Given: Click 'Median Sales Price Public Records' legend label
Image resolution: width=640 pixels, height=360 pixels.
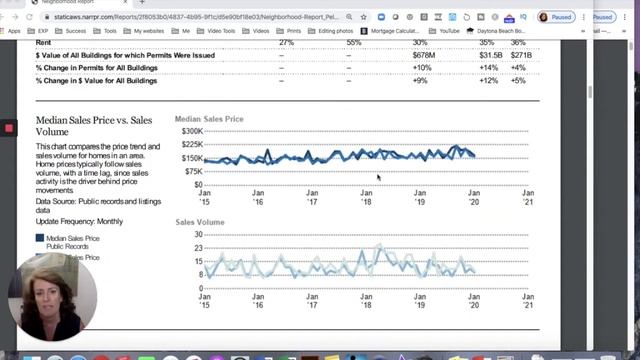Looking at the screenshot, I should click(x=73, y=242).
